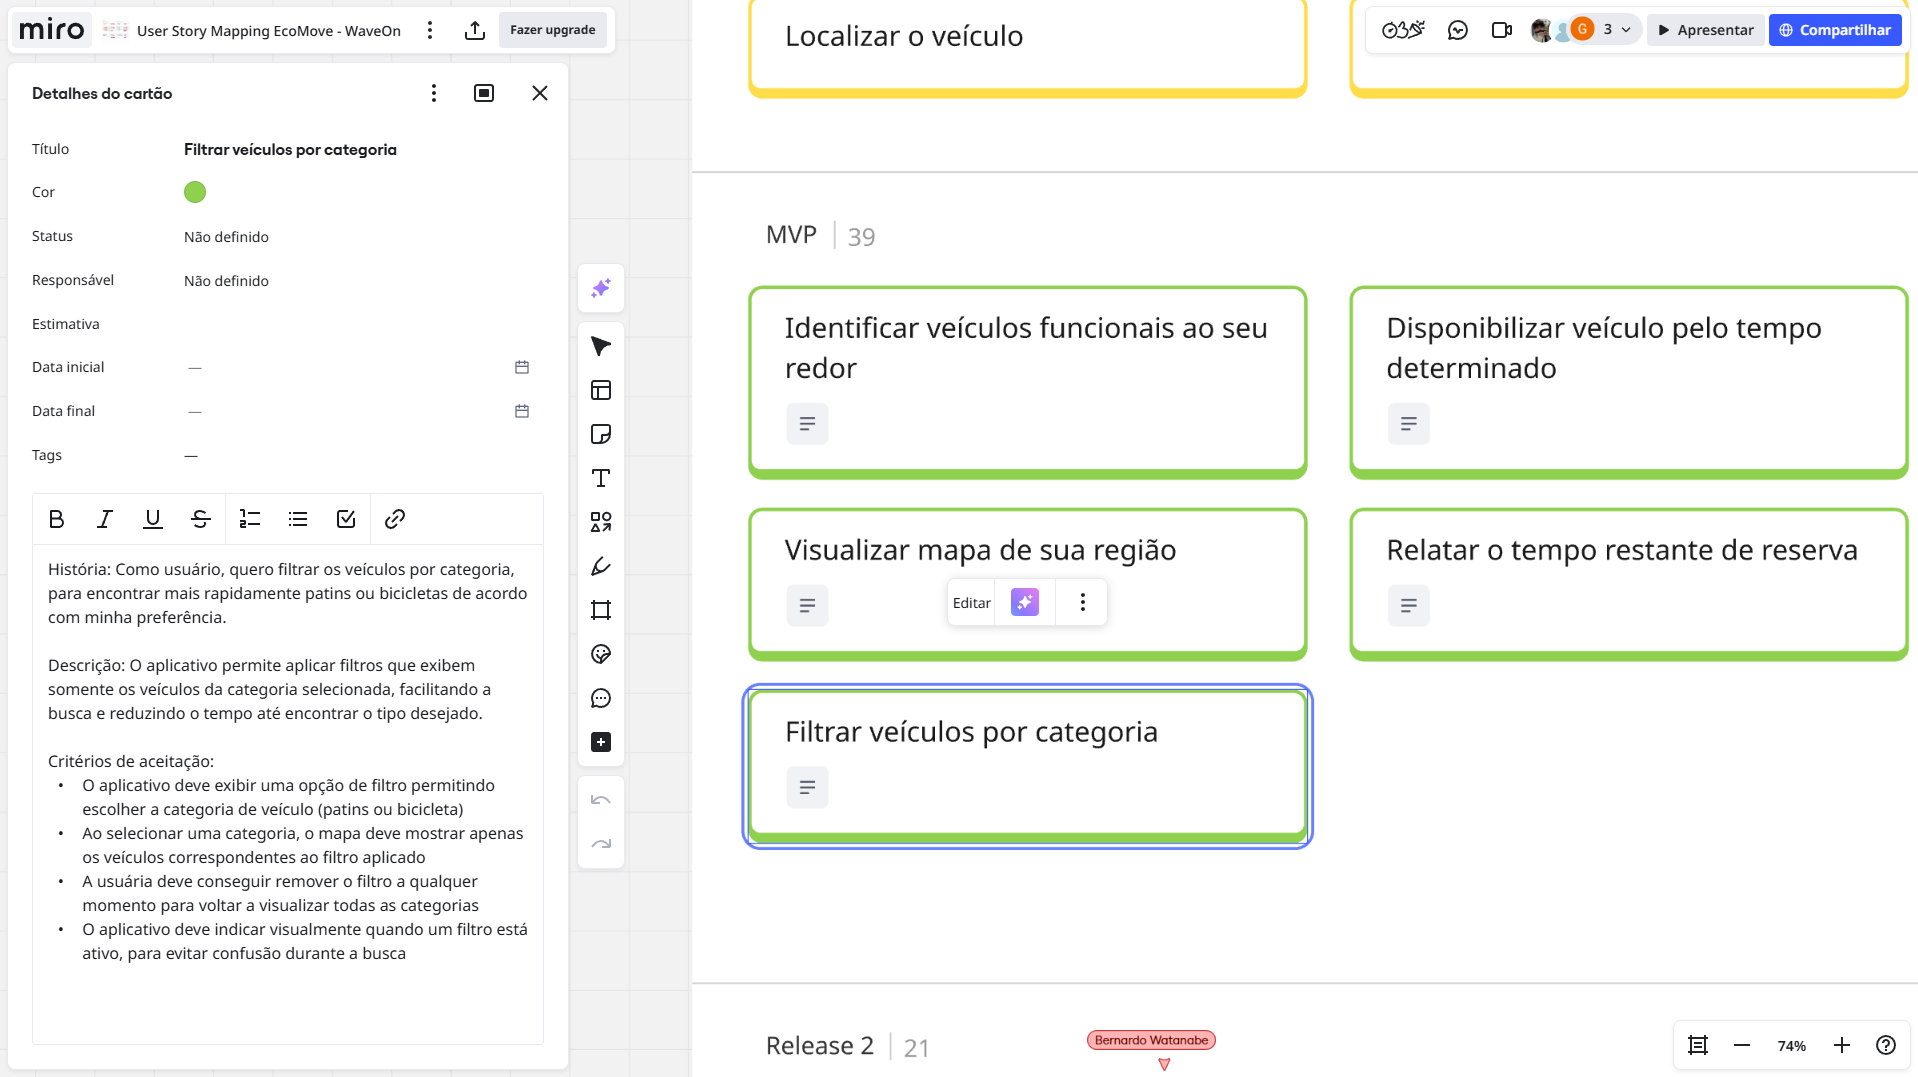Open card details three-dot options menu

(433, 93)
